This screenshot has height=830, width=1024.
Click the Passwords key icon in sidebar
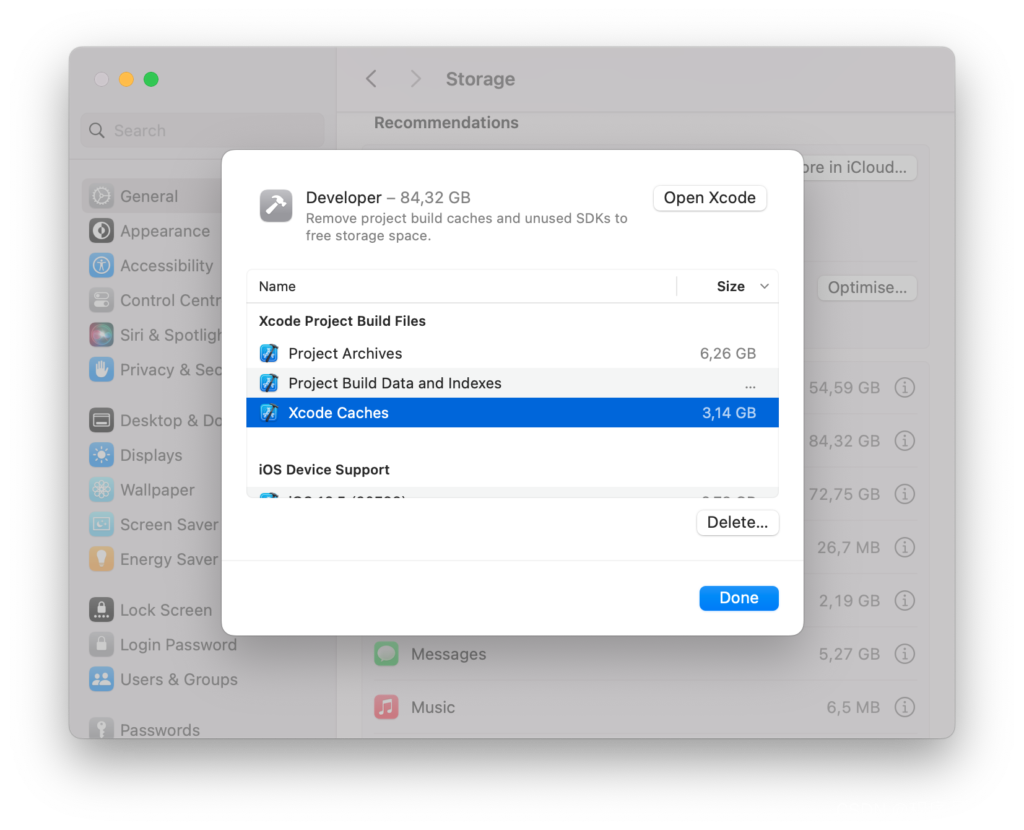pos(101,729)
